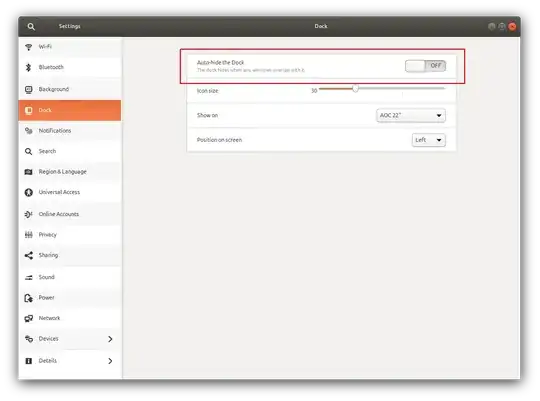The height and width of the screenshot is (401, 540).
Task: Go to Search settings entry
Action: click(70, 151)
